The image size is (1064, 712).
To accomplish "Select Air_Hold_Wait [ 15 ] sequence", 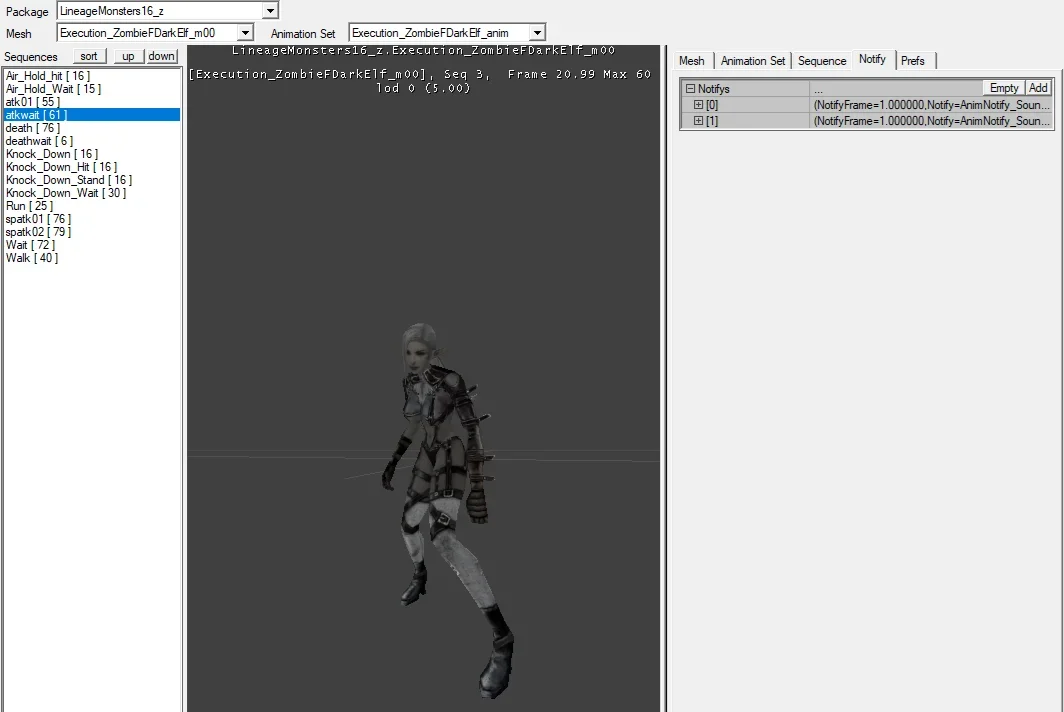I will click(x=92, y=89).
